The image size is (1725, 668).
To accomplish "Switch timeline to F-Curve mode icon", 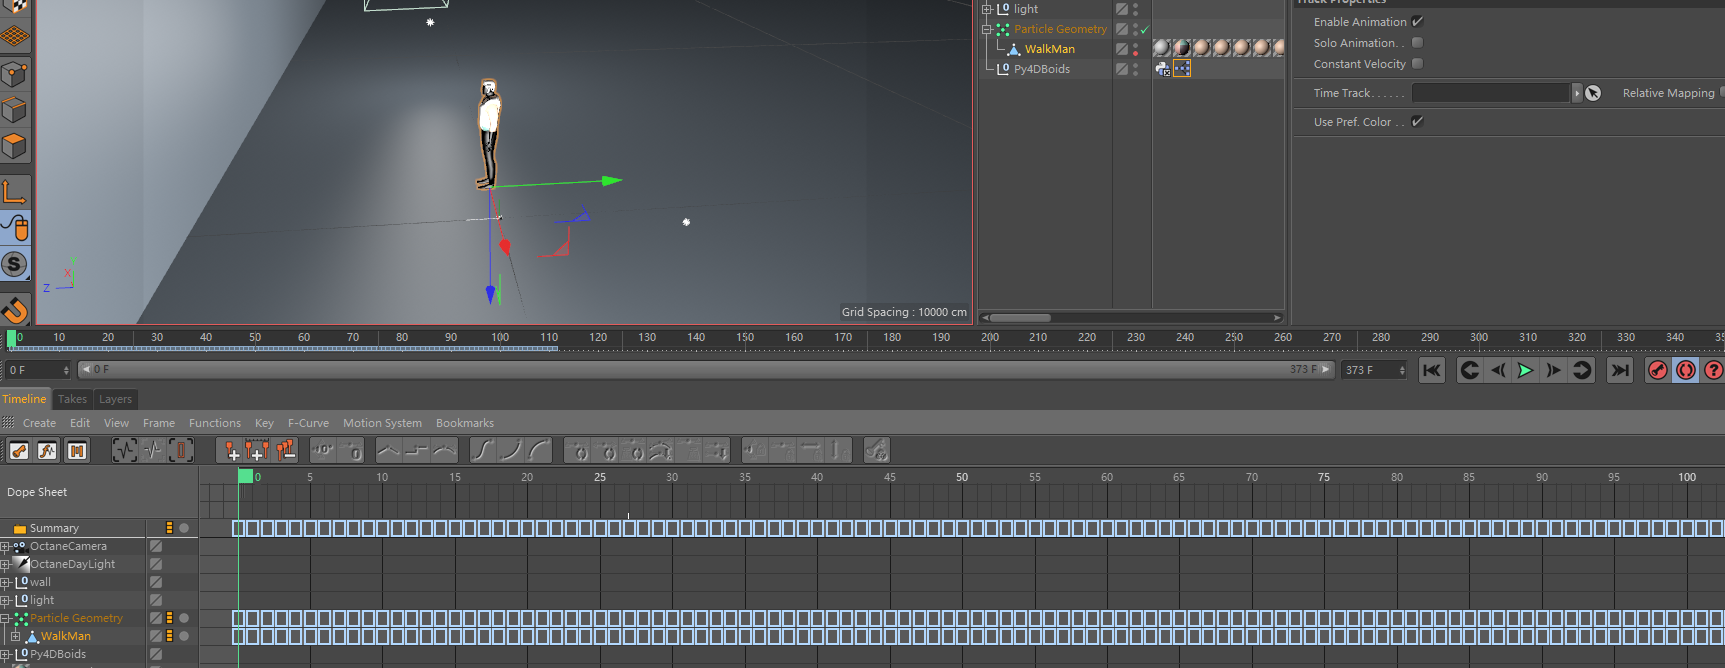I will coord(47,451).
